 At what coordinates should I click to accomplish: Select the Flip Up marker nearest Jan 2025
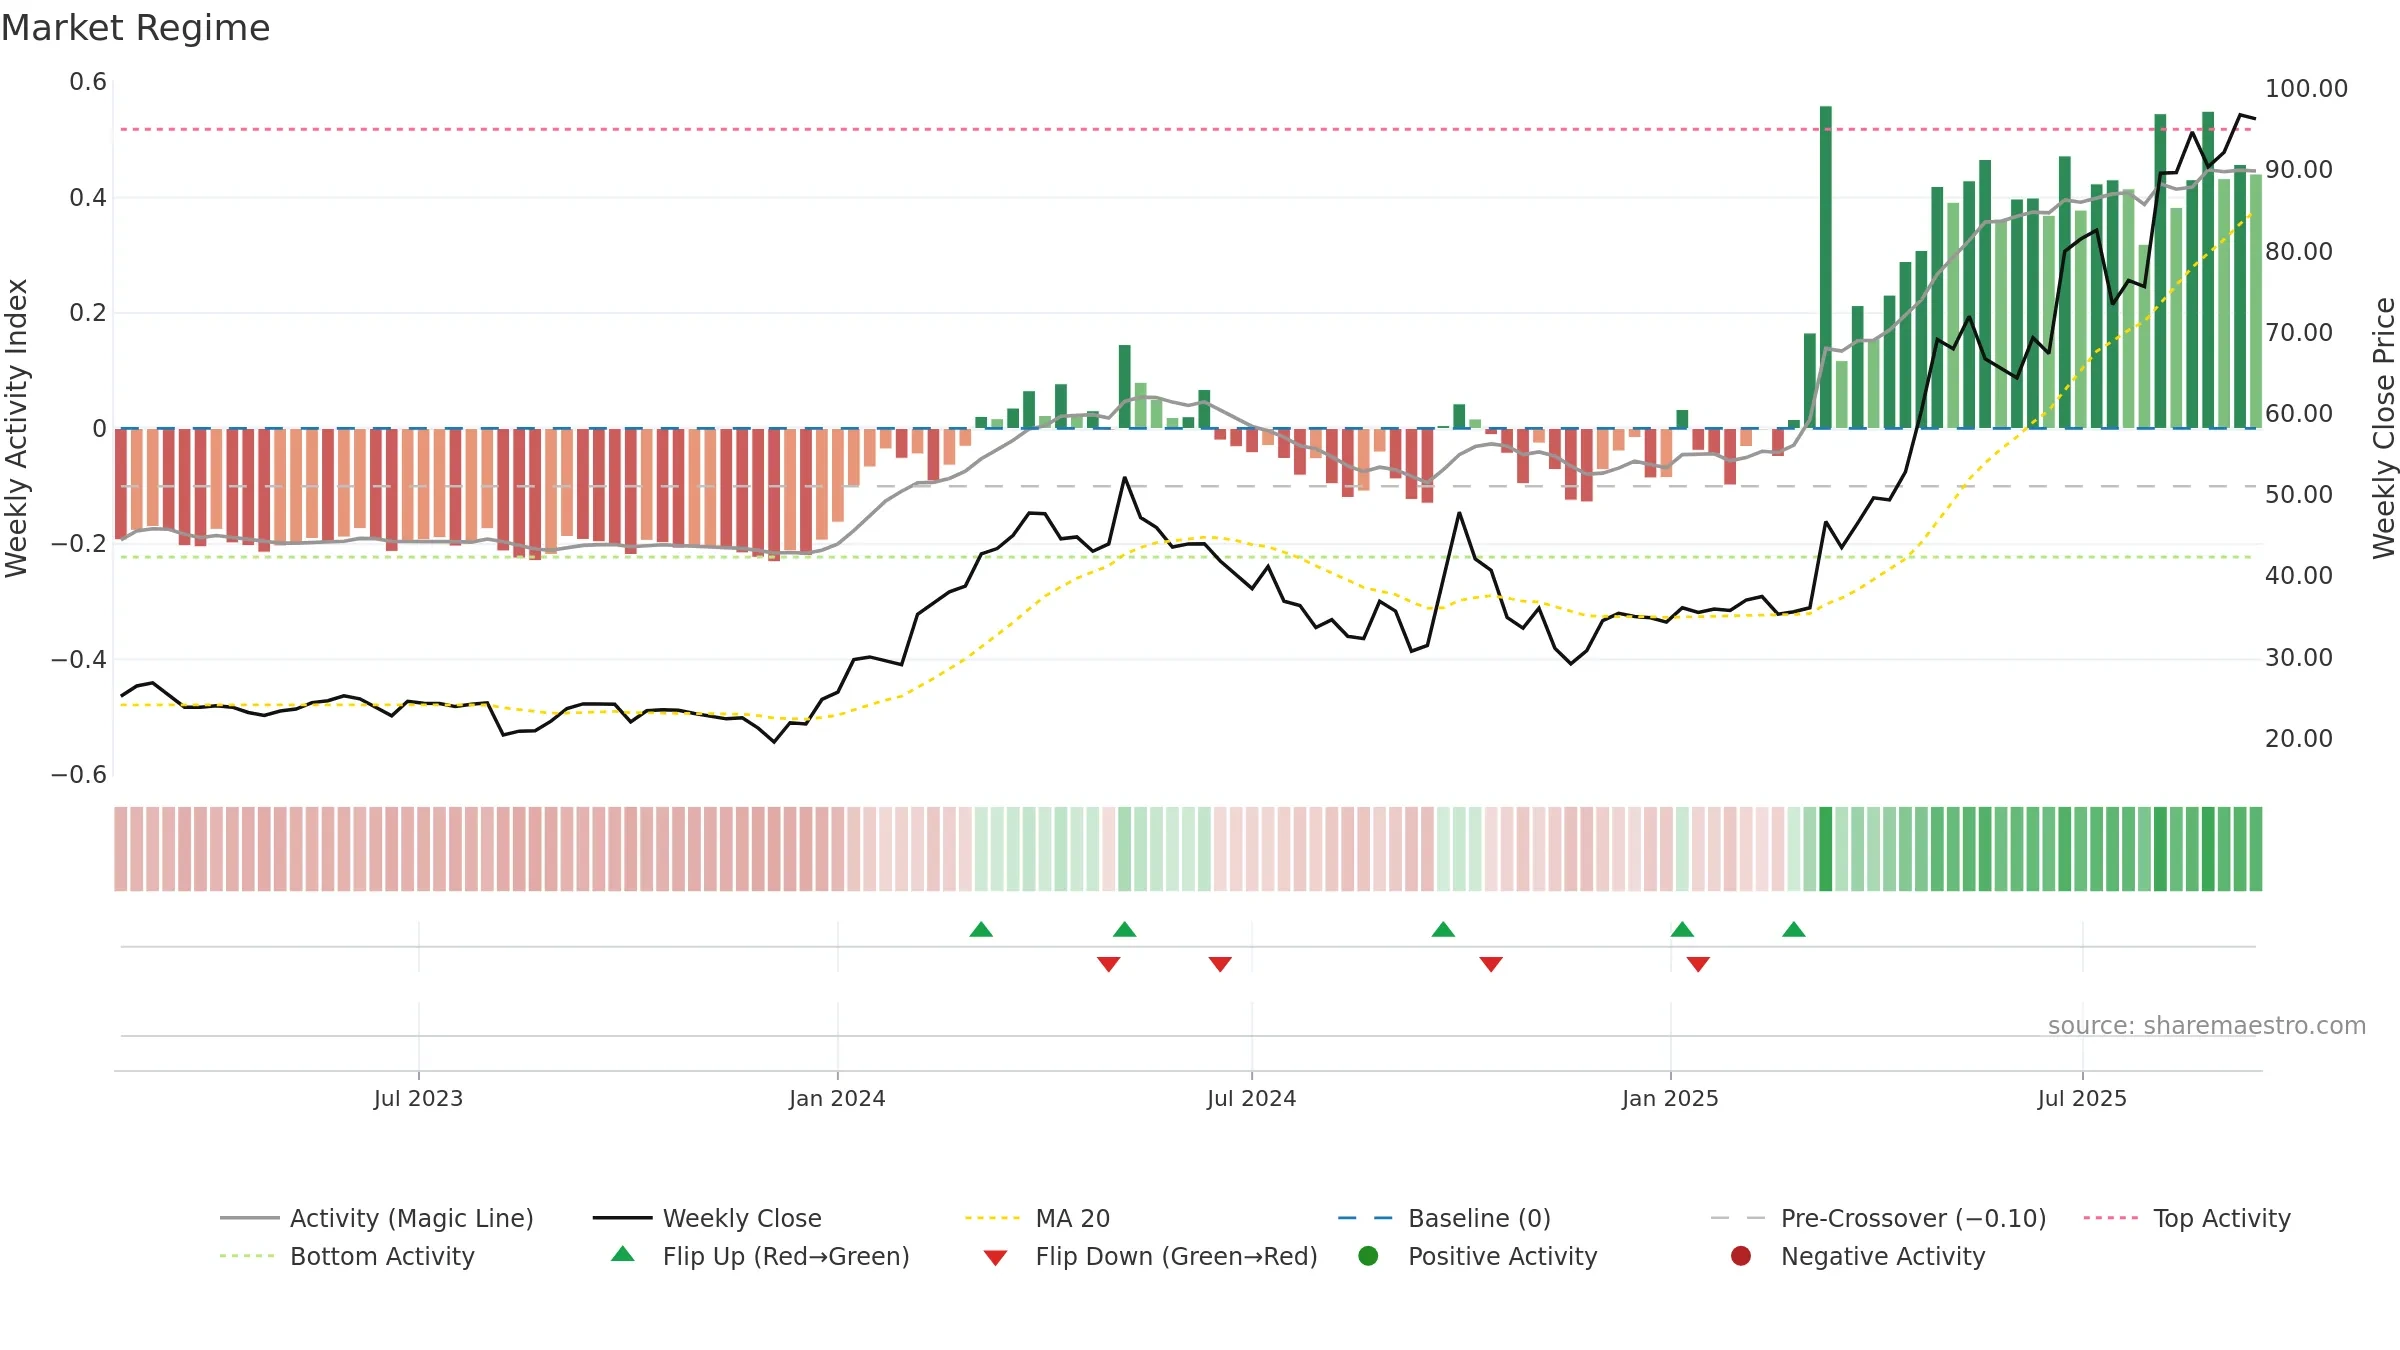coord(1682,930)
